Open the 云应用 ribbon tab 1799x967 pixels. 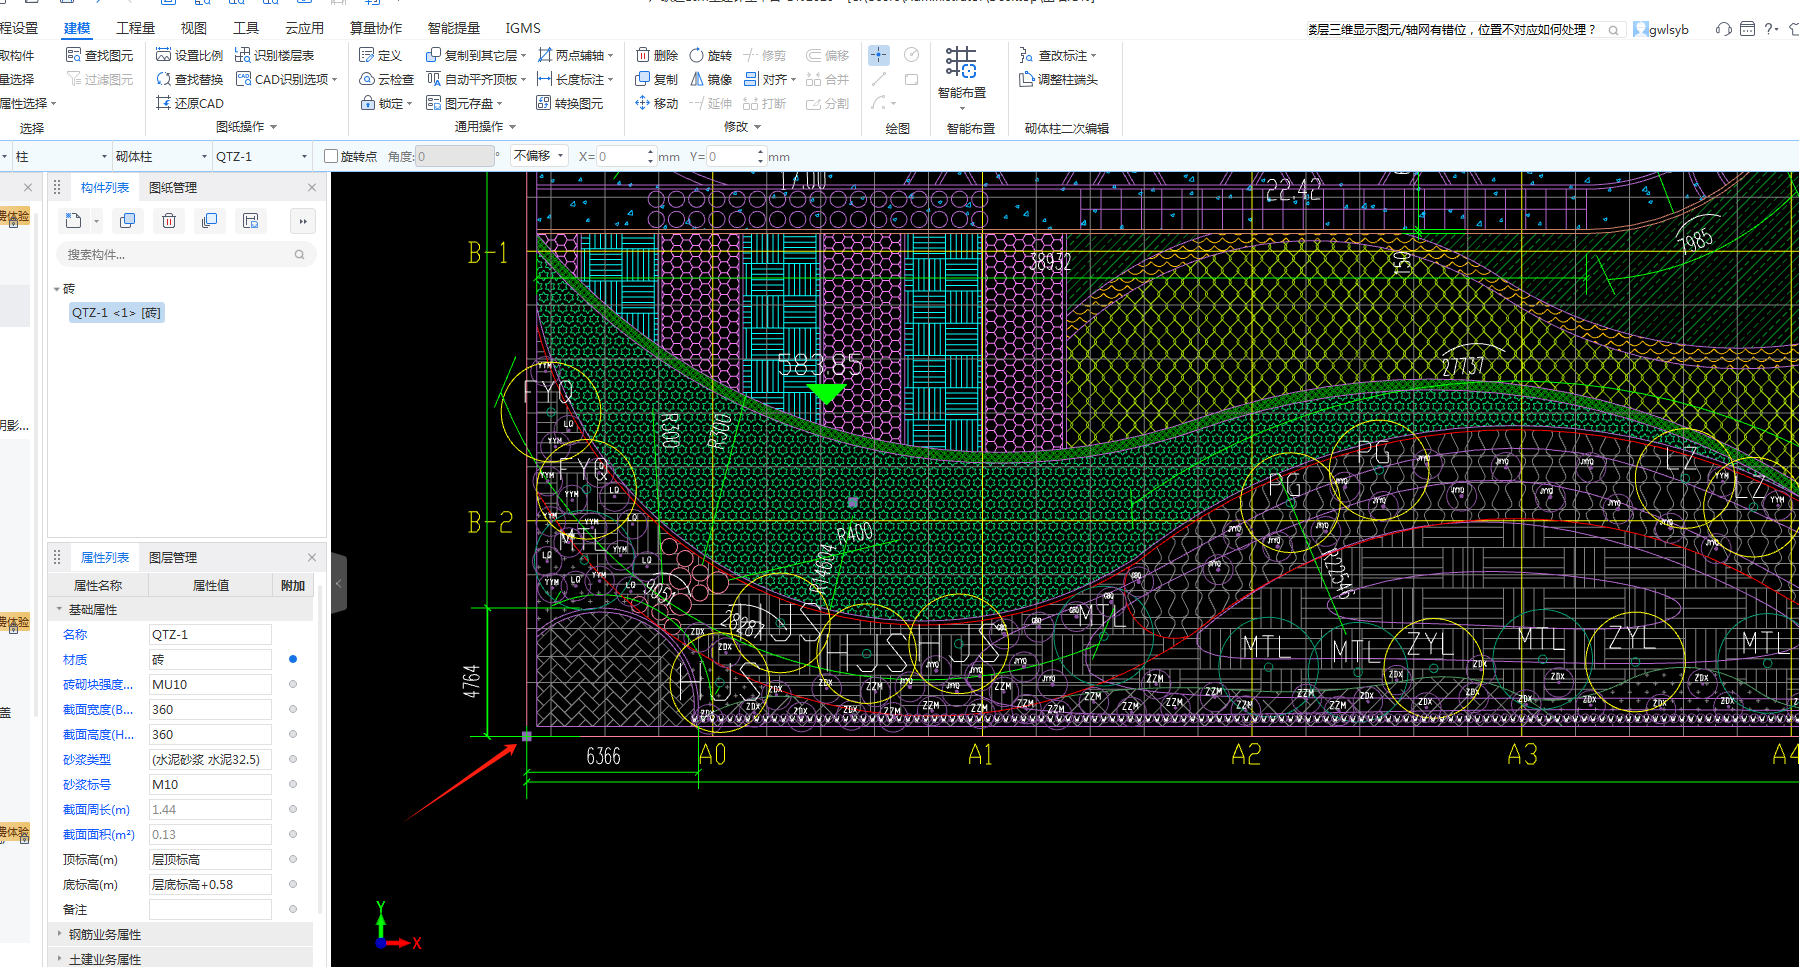[x=304, y=28]
